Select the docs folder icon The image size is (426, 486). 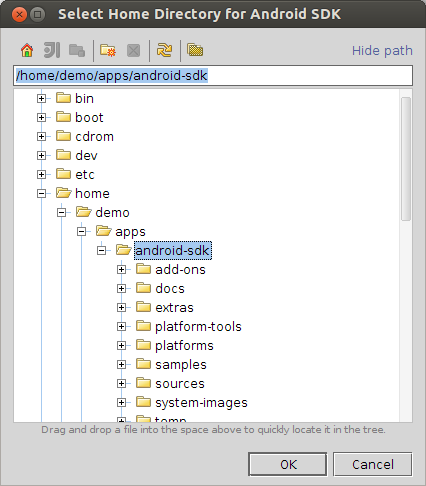coord(143,288)
